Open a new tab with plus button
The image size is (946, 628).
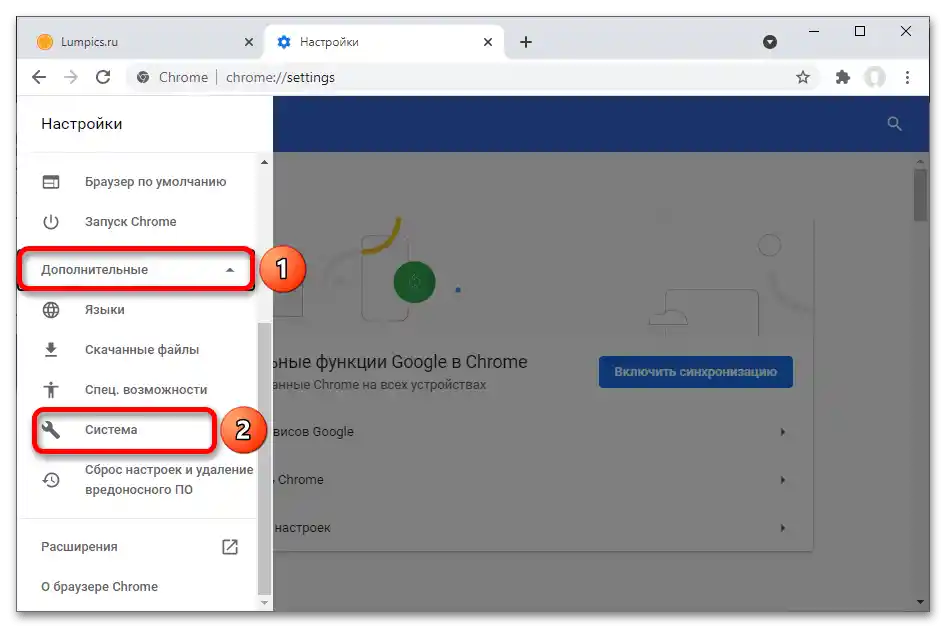coord(525,42)
